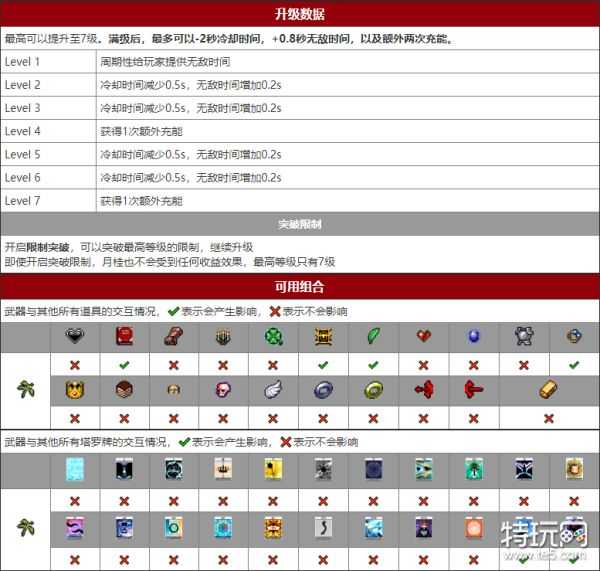600x571 pixels.
Task: Click the white Wings item icon
Action: 270,389
